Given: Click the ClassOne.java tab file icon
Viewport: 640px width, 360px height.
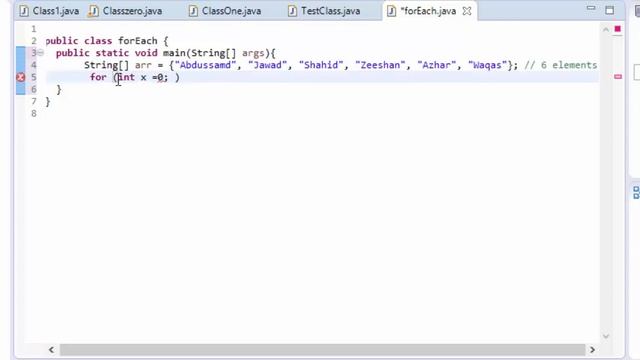Looking at the screenshot, I should pyautogui.click(x=193, y=11).
